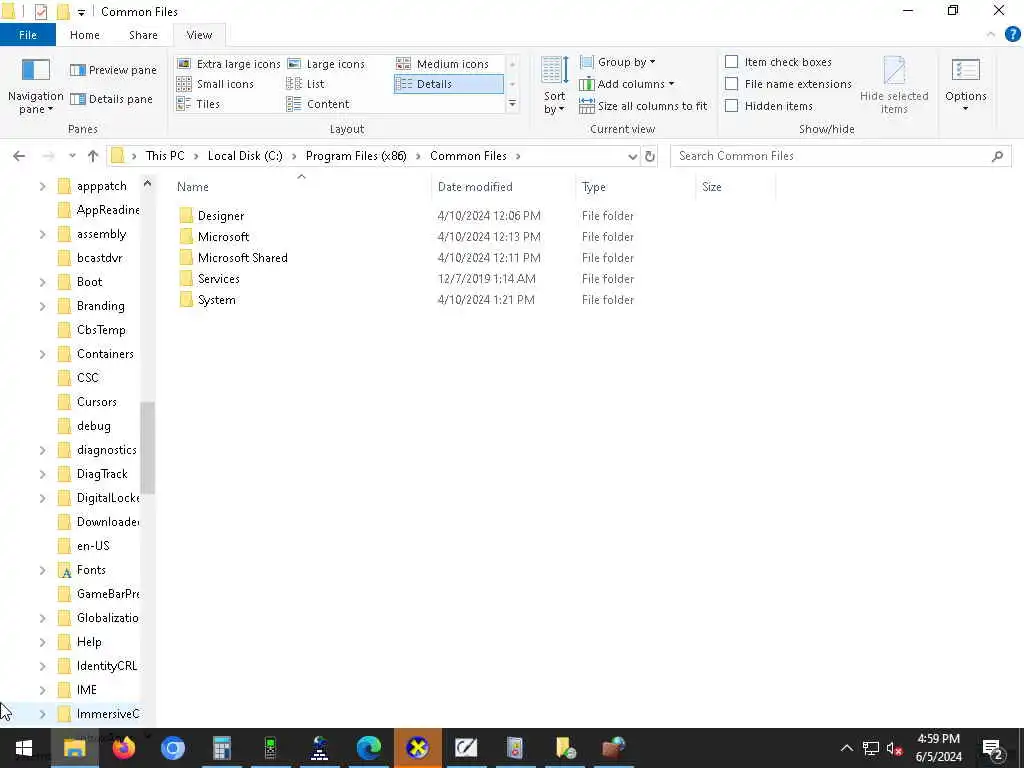
Task: Sort by the Type column header
Action: pyautogui.click(x=635, y=187)
